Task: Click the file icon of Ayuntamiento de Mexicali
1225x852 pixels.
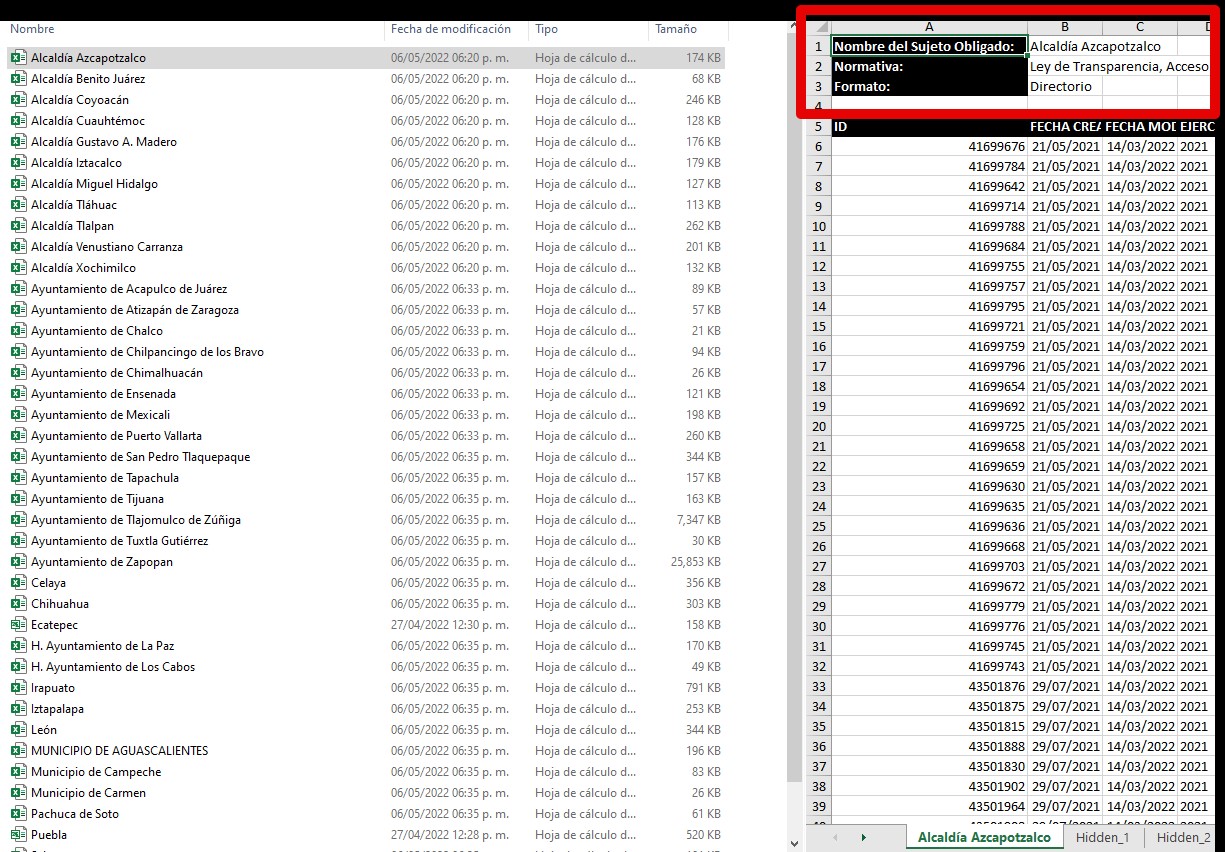Action: pyautogui.click(x=18, y=415)
